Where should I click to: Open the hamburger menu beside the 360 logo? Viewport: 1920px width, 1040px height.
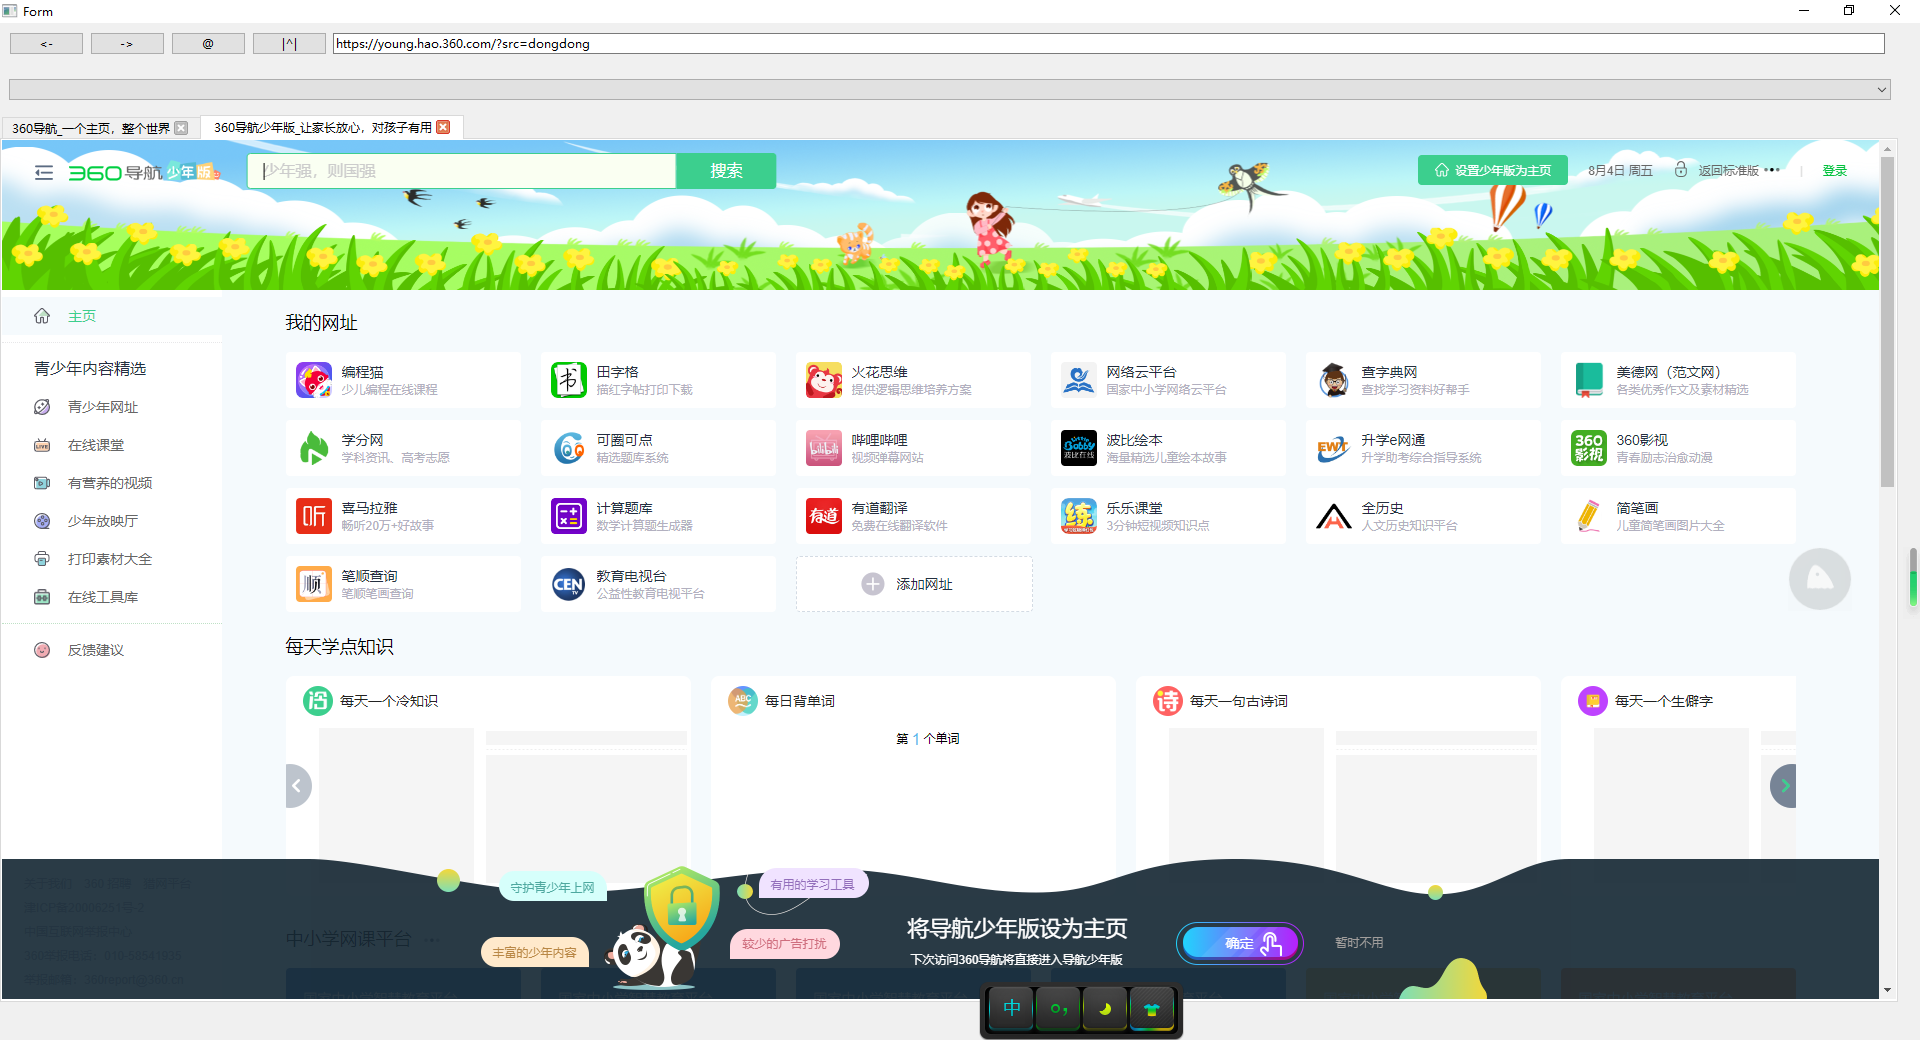click(x=43, y=172)
